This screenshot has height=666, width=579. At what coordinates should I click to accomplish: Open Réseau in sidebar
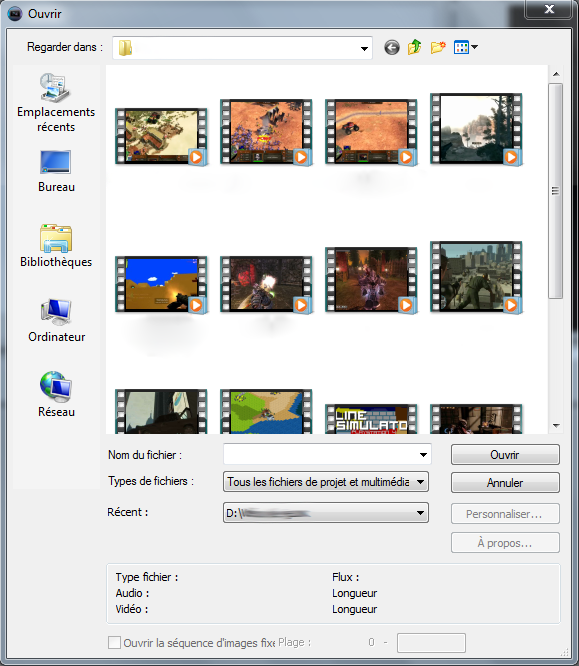pos(56,394)
